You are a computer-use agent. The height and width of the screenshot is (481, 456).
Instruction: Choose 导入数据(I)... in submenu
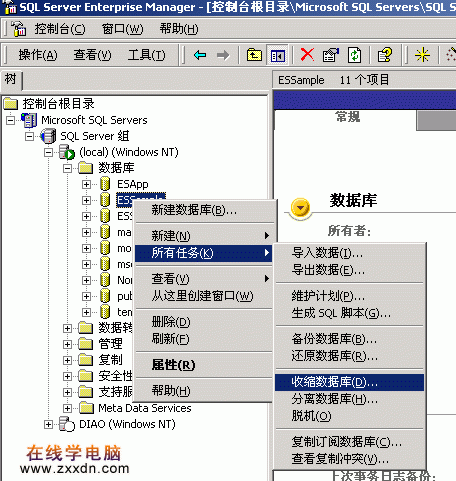(349, 253)
